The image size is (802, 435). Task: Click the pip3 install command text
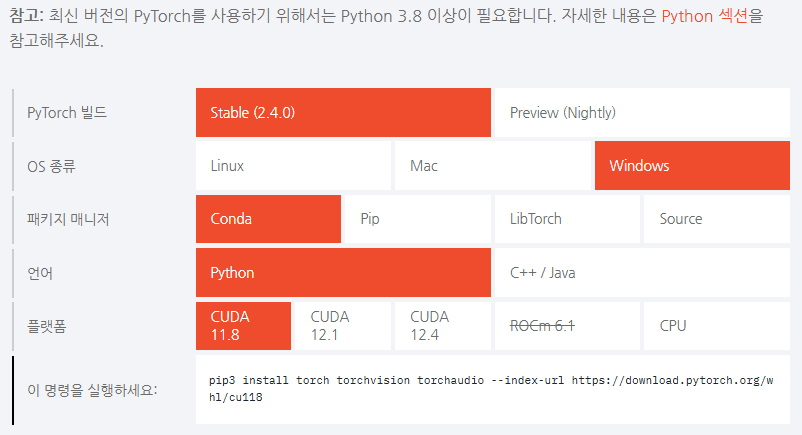(x=491, y=388)
